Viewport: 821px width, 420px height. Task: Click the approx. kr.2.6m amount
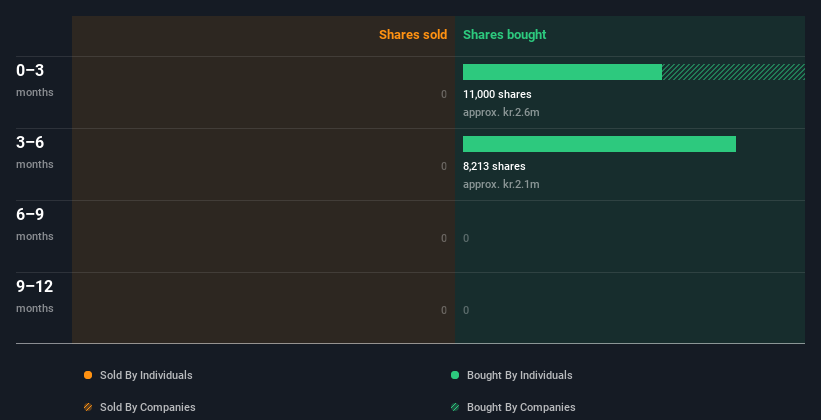click(501, 112)
